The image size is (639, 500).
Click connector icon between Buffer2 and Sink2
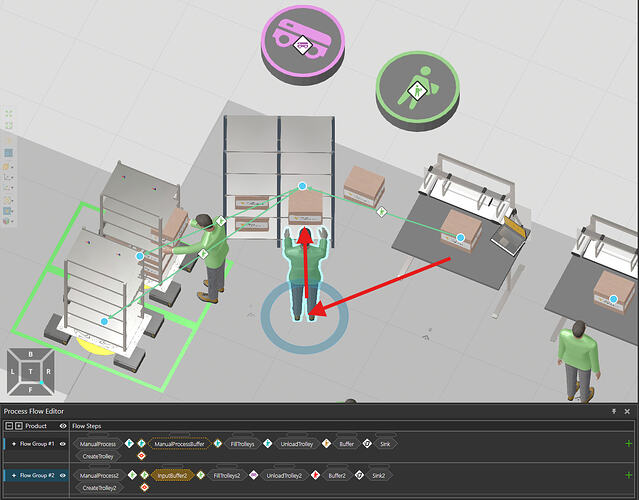pyautogui.click(x=359, y=475)
